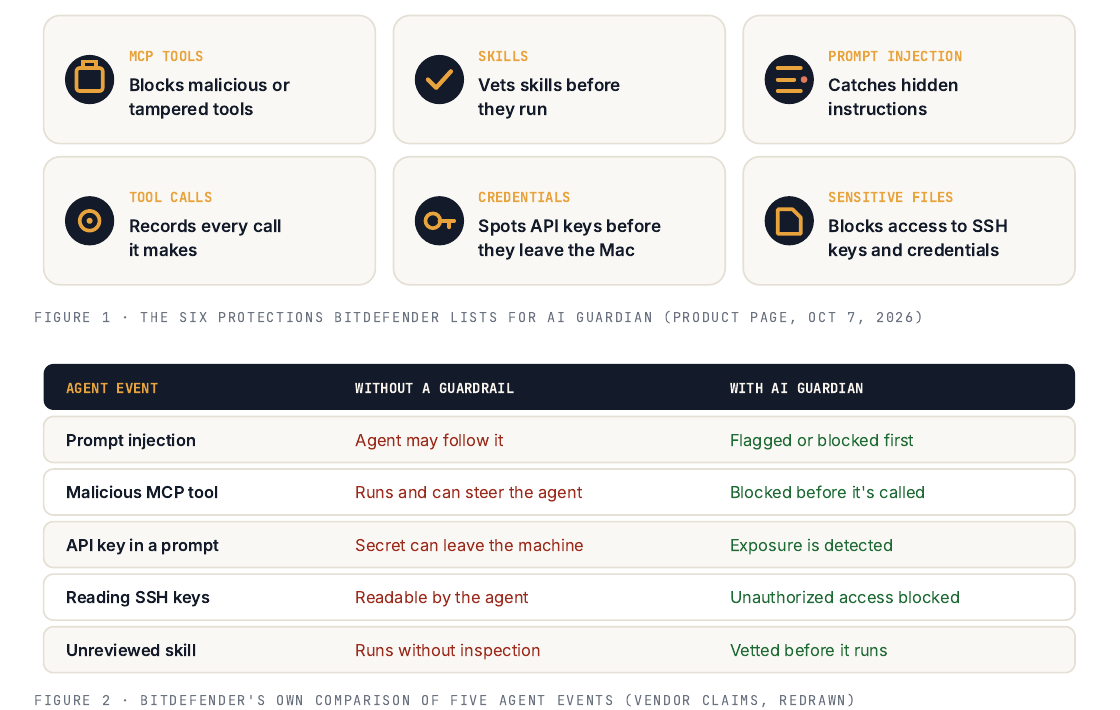The height and width of the screenshot is (710, 1120).
Task: Click the 'Reading SSH keys' row label
Action: point(138,597)
